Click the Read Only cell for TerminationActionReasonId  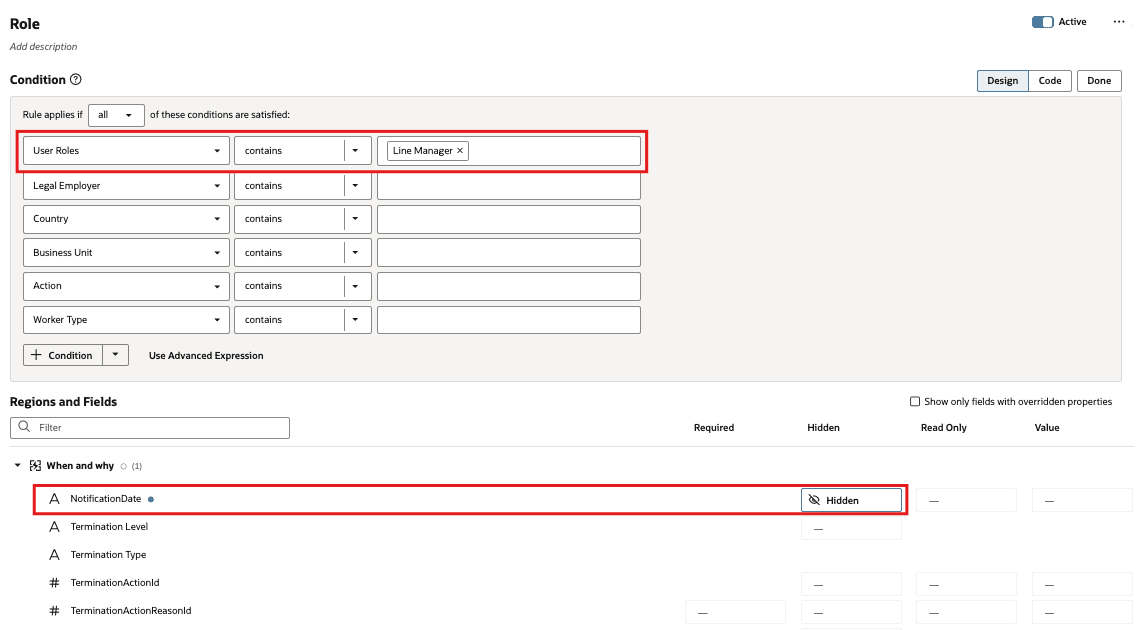click(966, 612)
